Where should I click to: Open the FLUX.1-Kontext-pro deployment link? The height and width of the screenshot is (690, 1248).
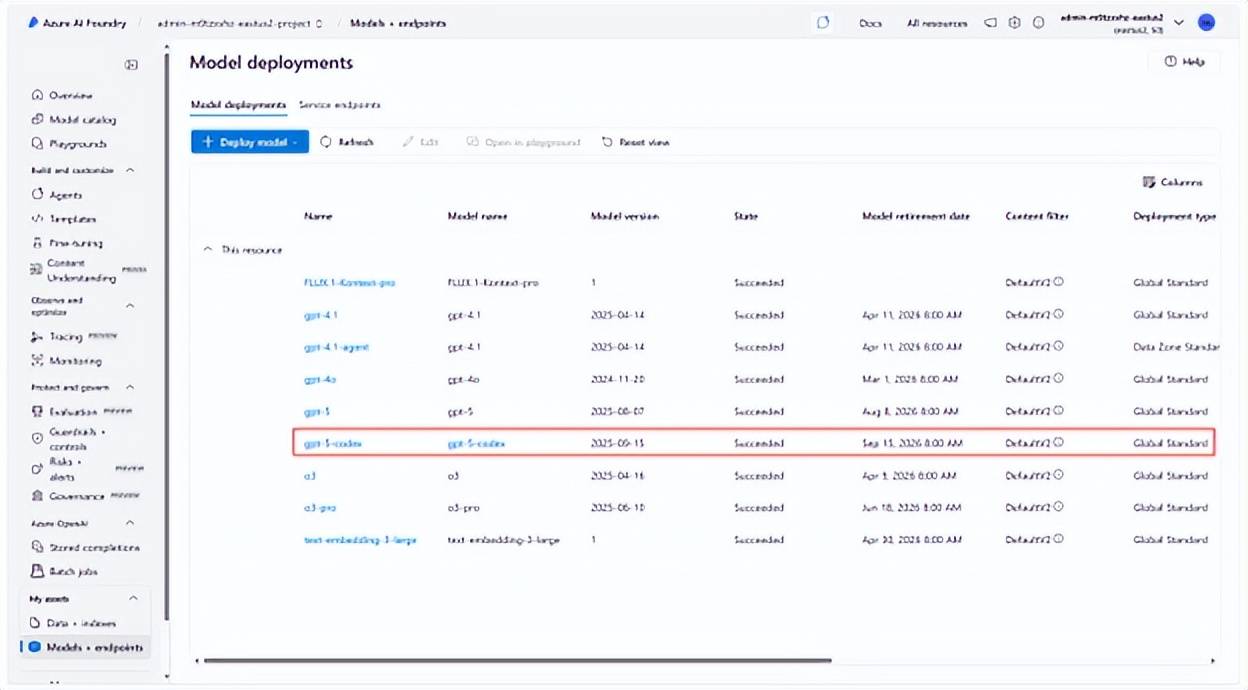[349, 282]
